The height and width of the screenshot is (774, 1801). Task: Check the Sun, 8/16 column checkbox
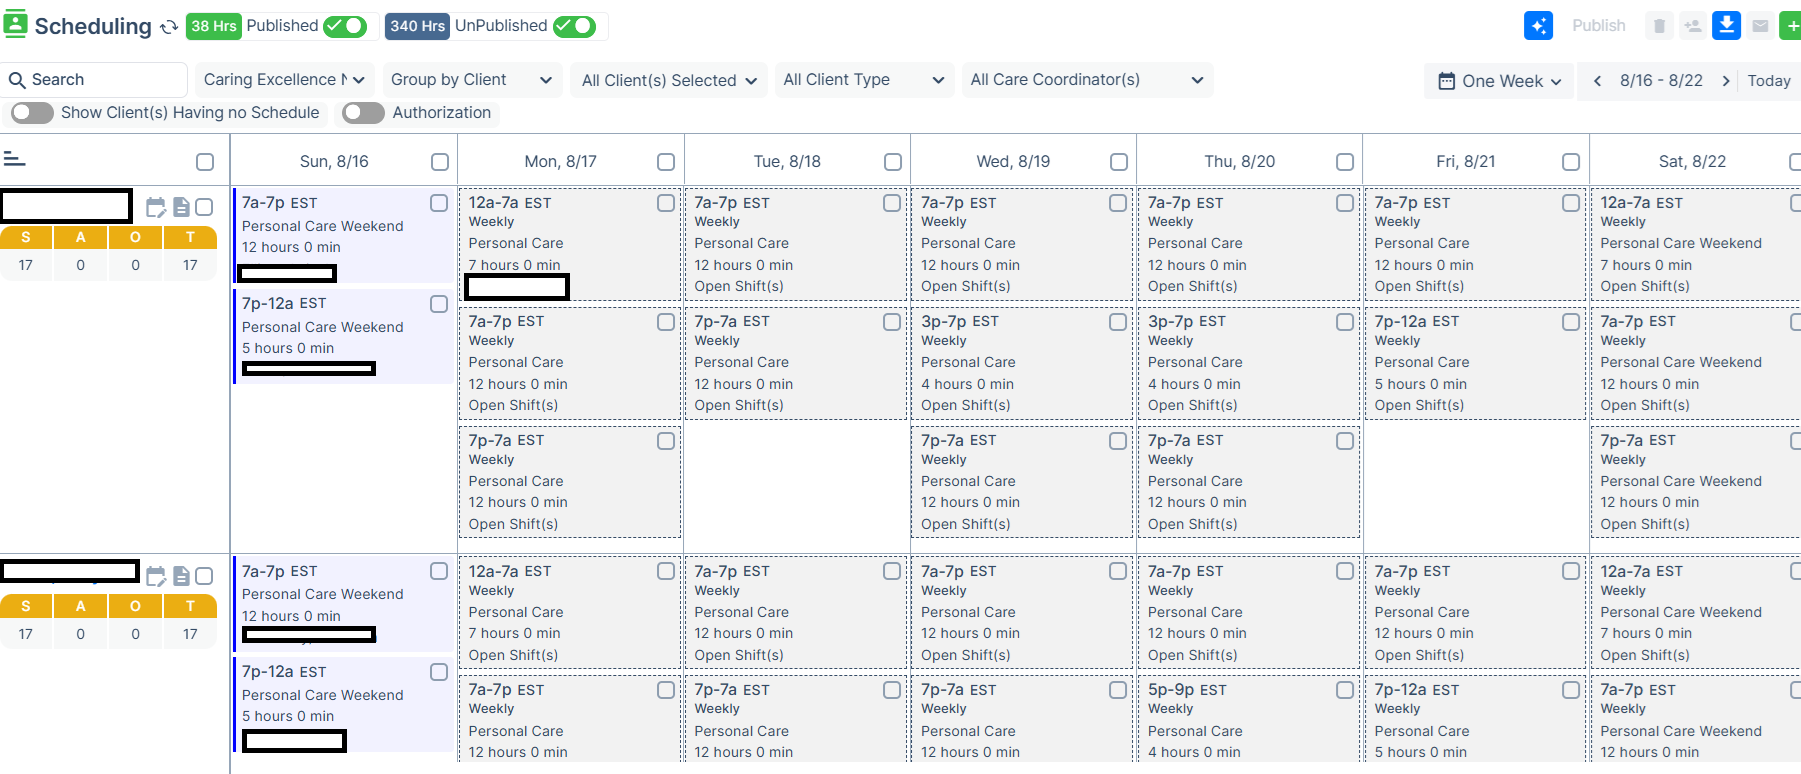(x=440, y=162)
